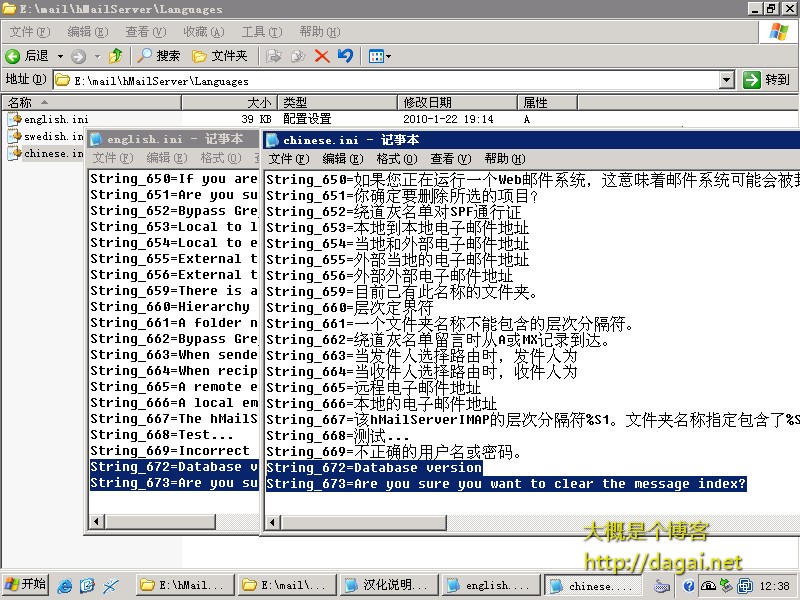Open Explorer View (查看) menu
This screenshot has width=800, height=600.
pos(146,32)
